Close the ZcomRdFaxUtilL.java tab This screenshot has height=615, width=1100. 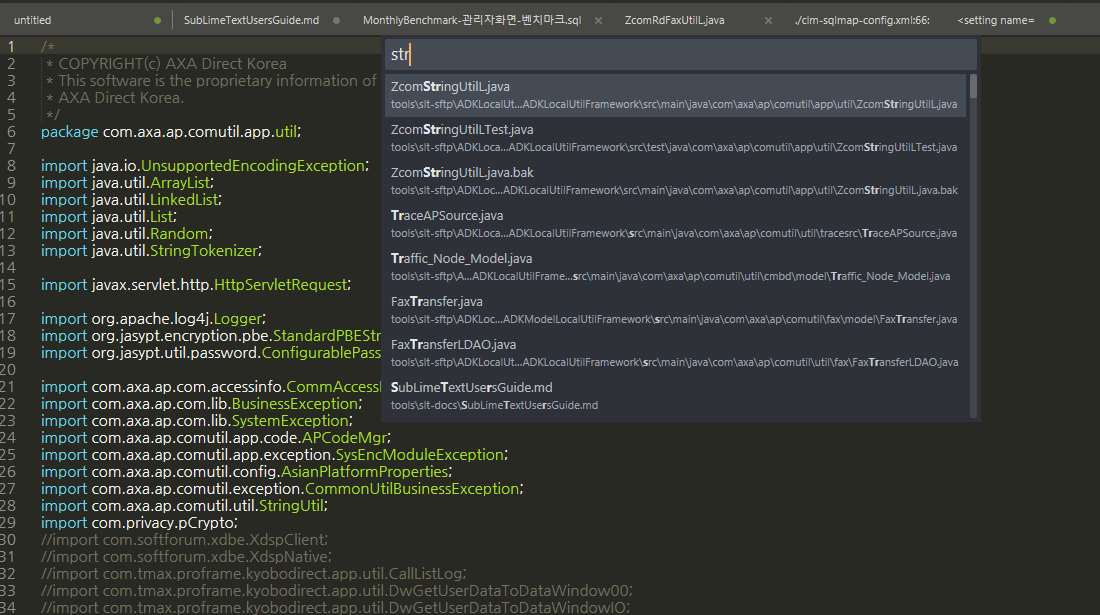click(768, 20)
